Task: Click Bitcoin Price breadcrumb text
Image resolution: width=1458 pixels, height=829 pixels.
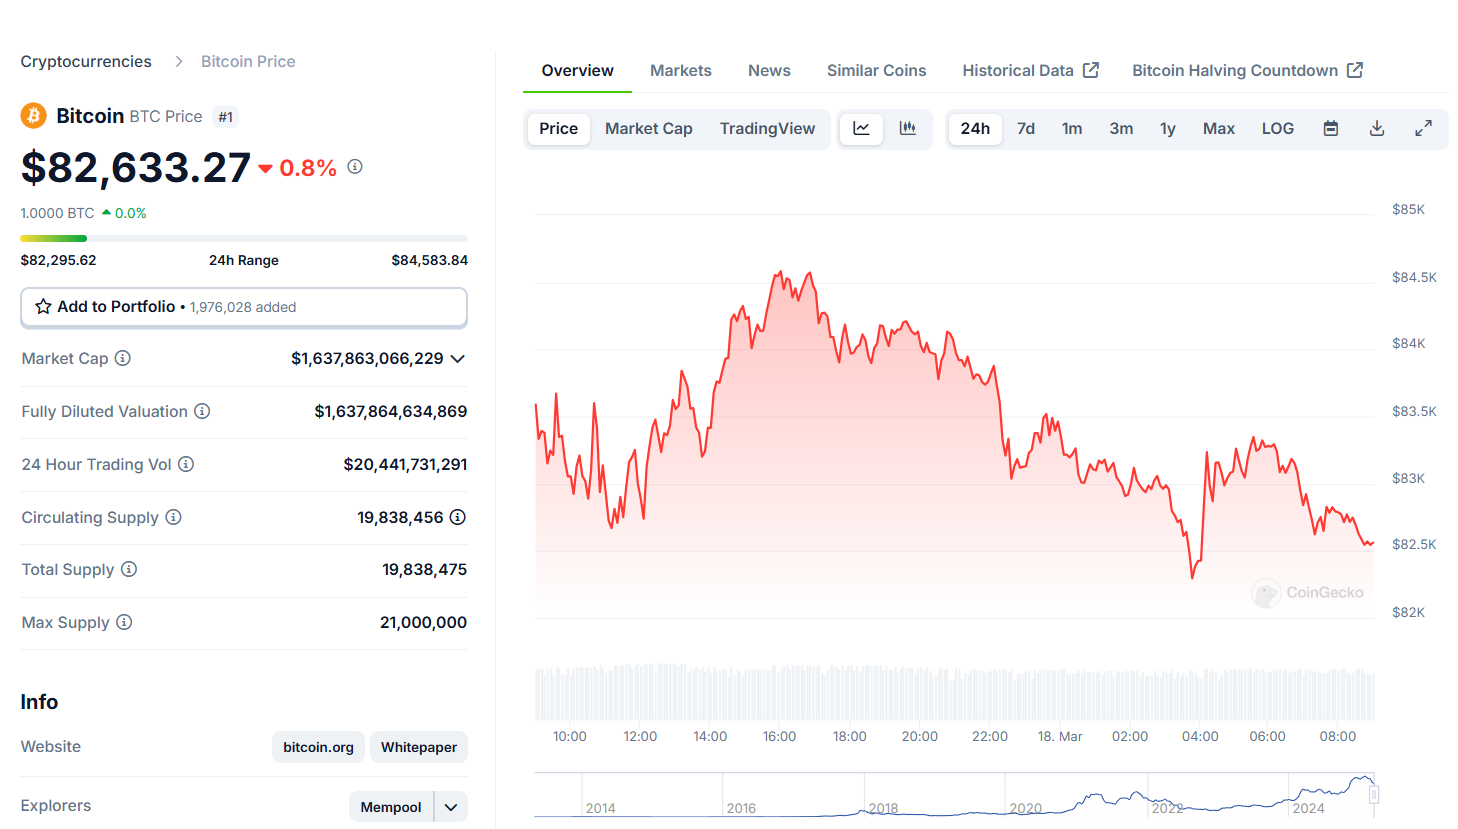Action: (x=248, y=62)
